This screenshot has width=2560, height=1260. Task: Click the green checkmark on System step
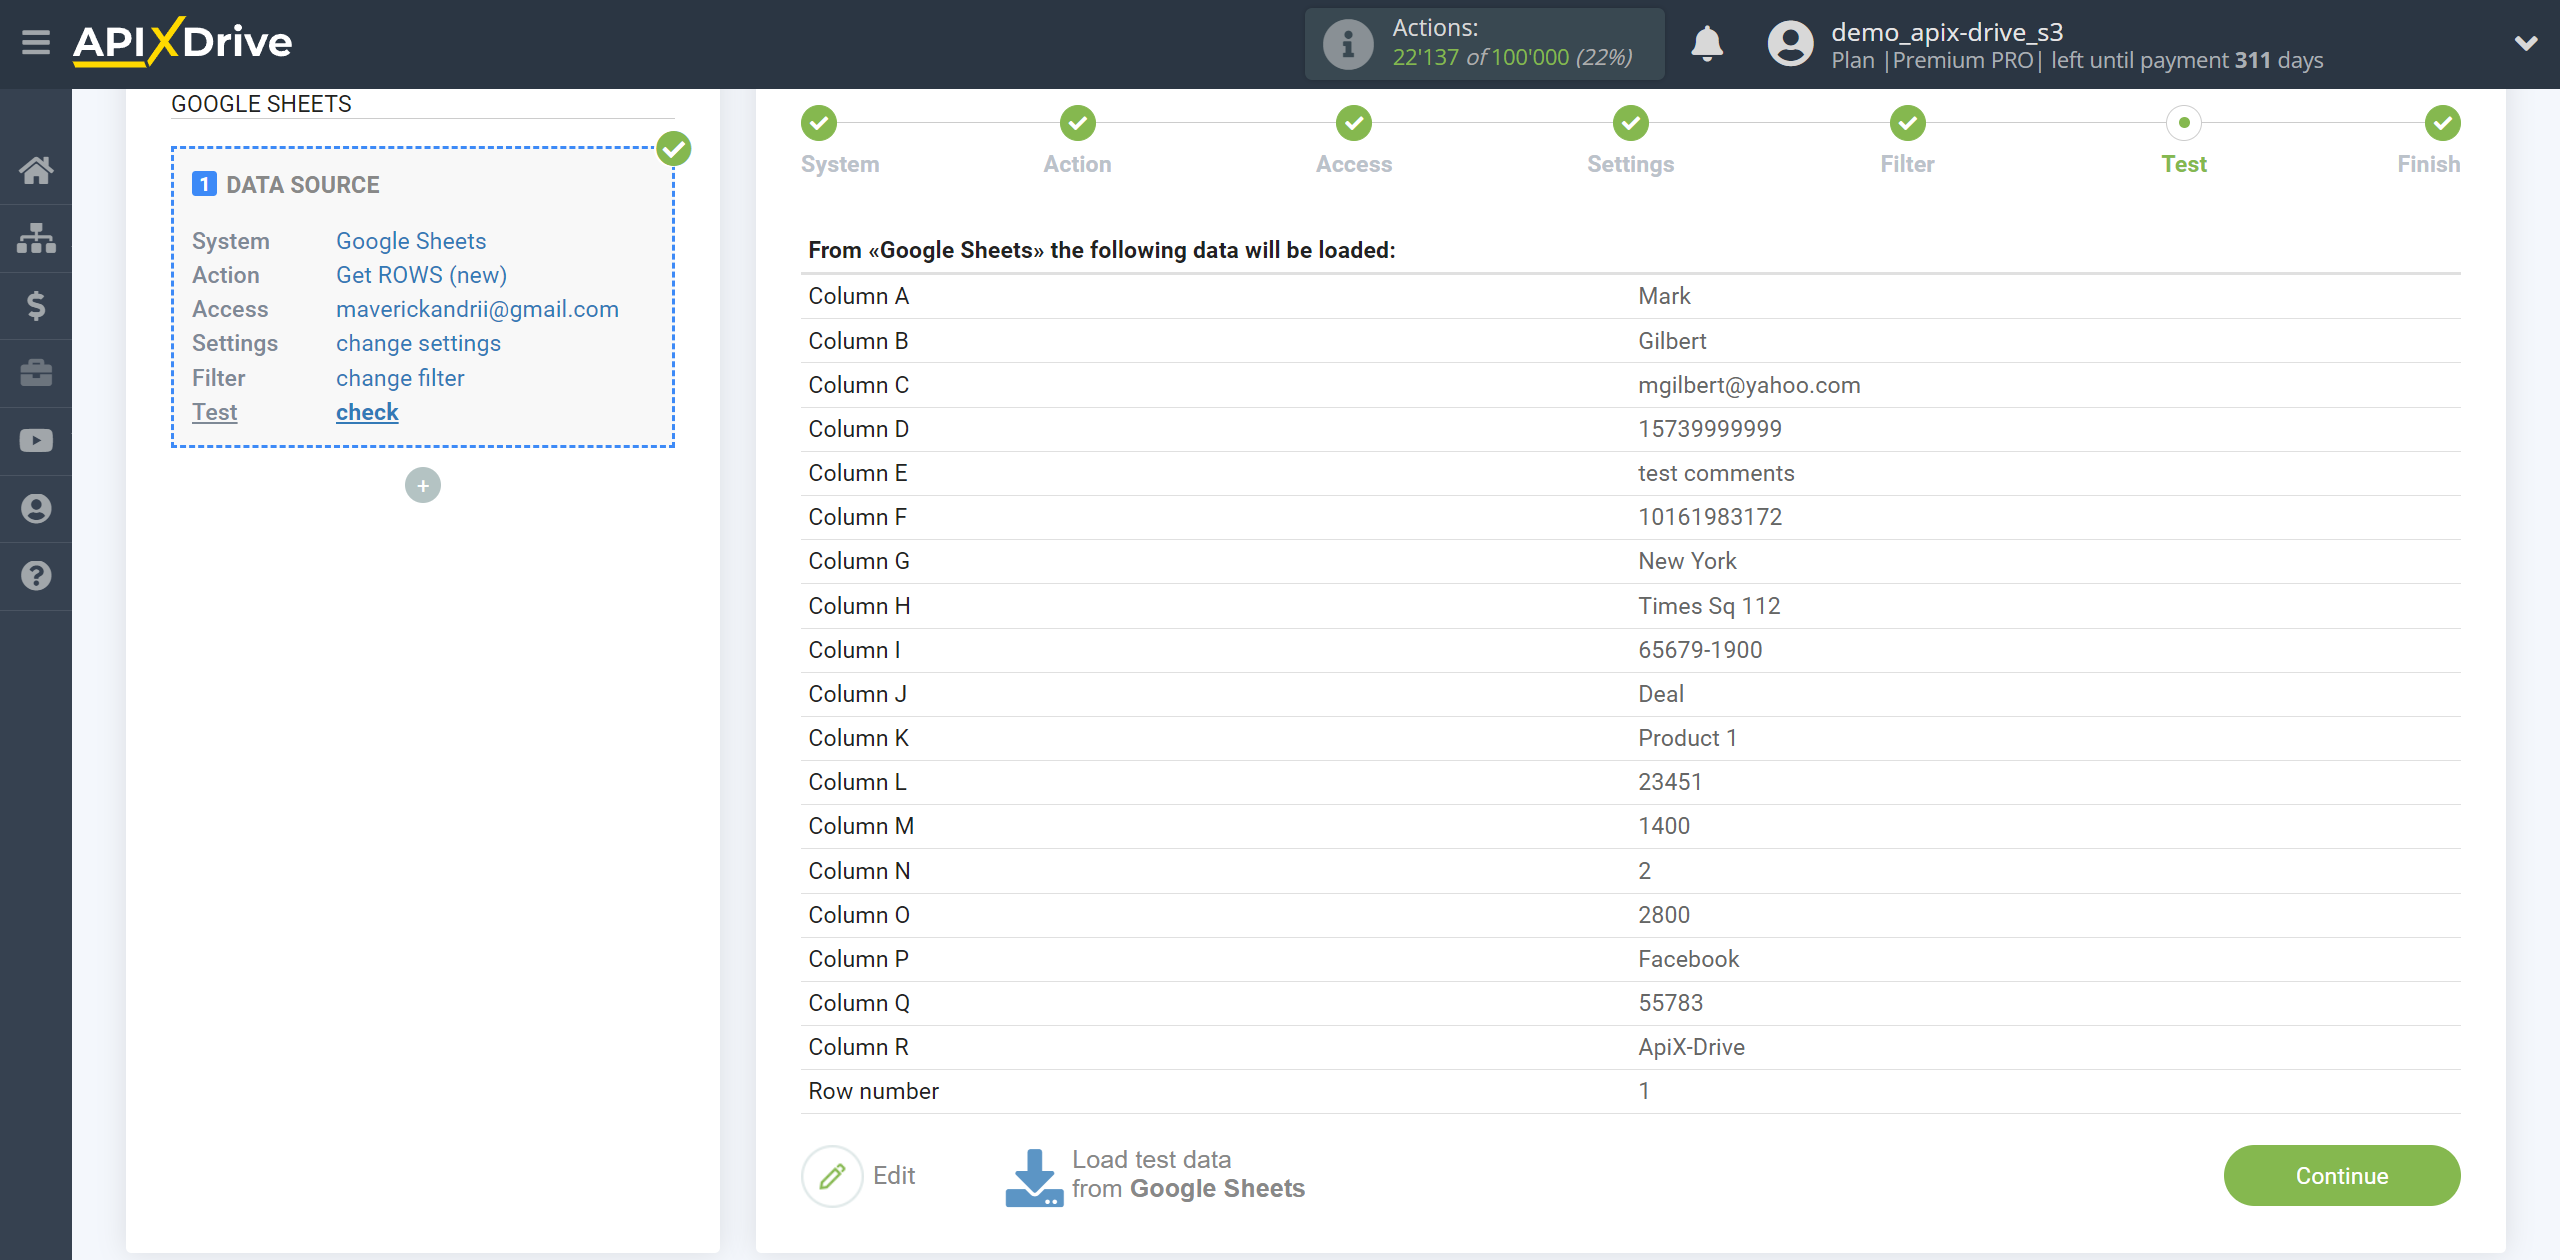[820, 122]
